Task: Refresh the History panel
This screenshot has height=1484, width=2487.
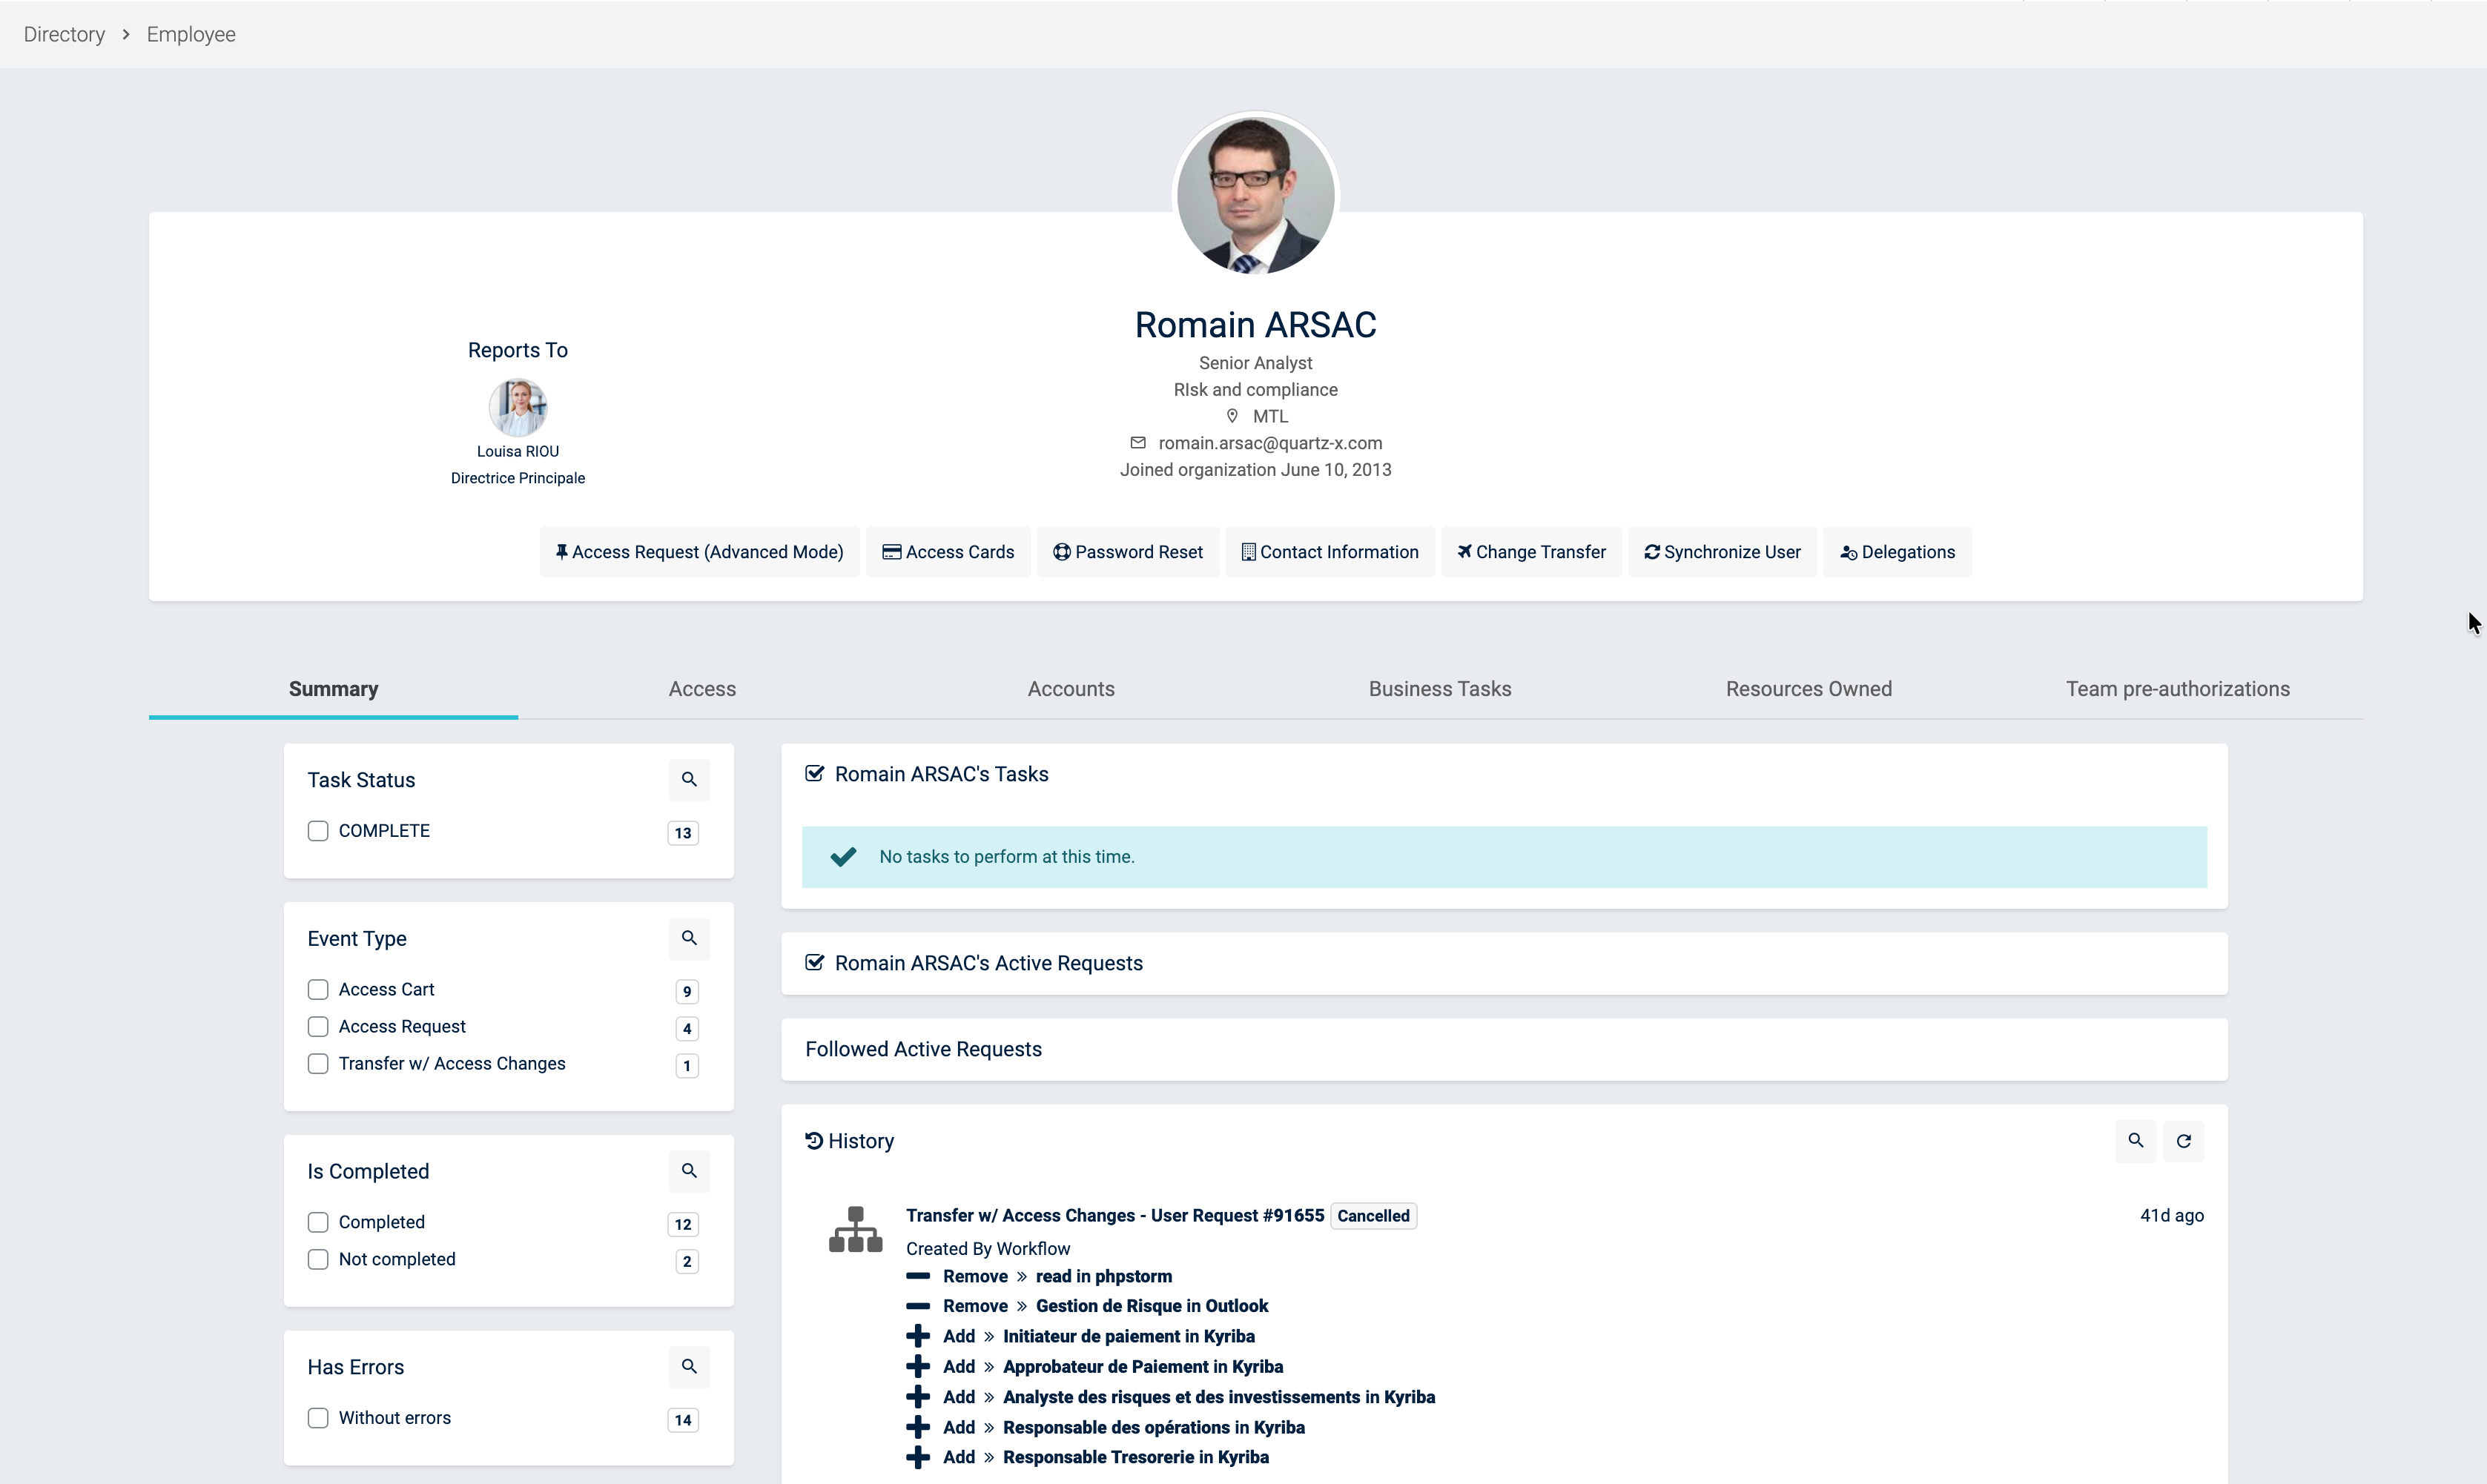Action: pos(2184,1141)
